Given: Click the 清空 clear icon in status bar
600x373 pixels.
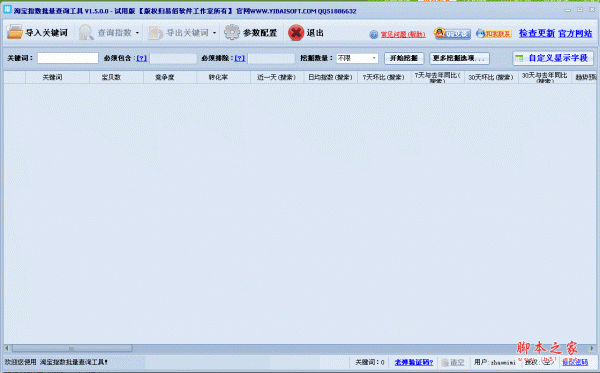Looking at the screenshot, I should [445, 362].
